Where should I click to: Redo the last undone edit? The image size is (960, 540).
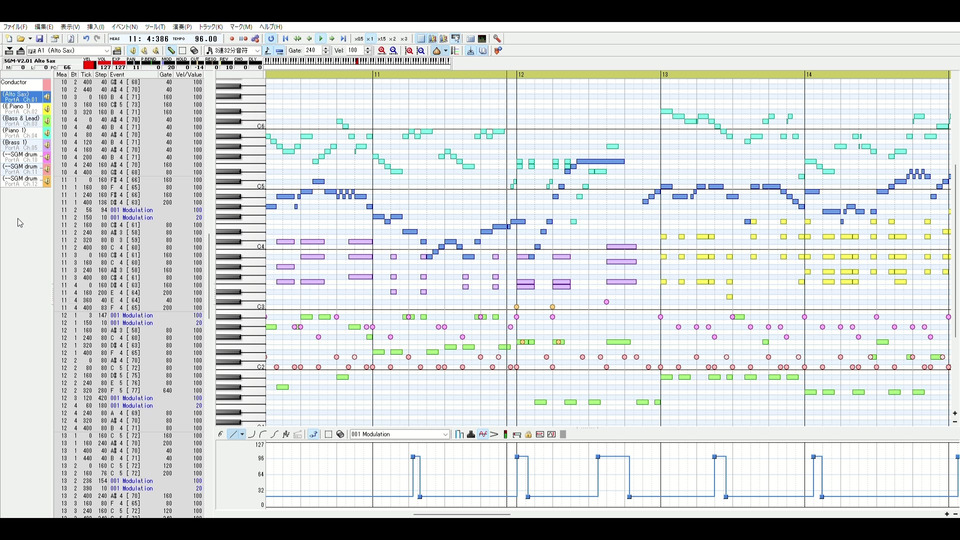pos(97,39)
